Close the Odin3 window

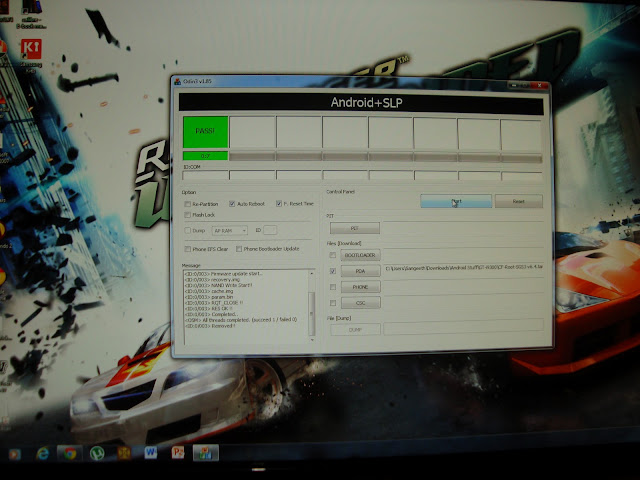tap(540, 85)
